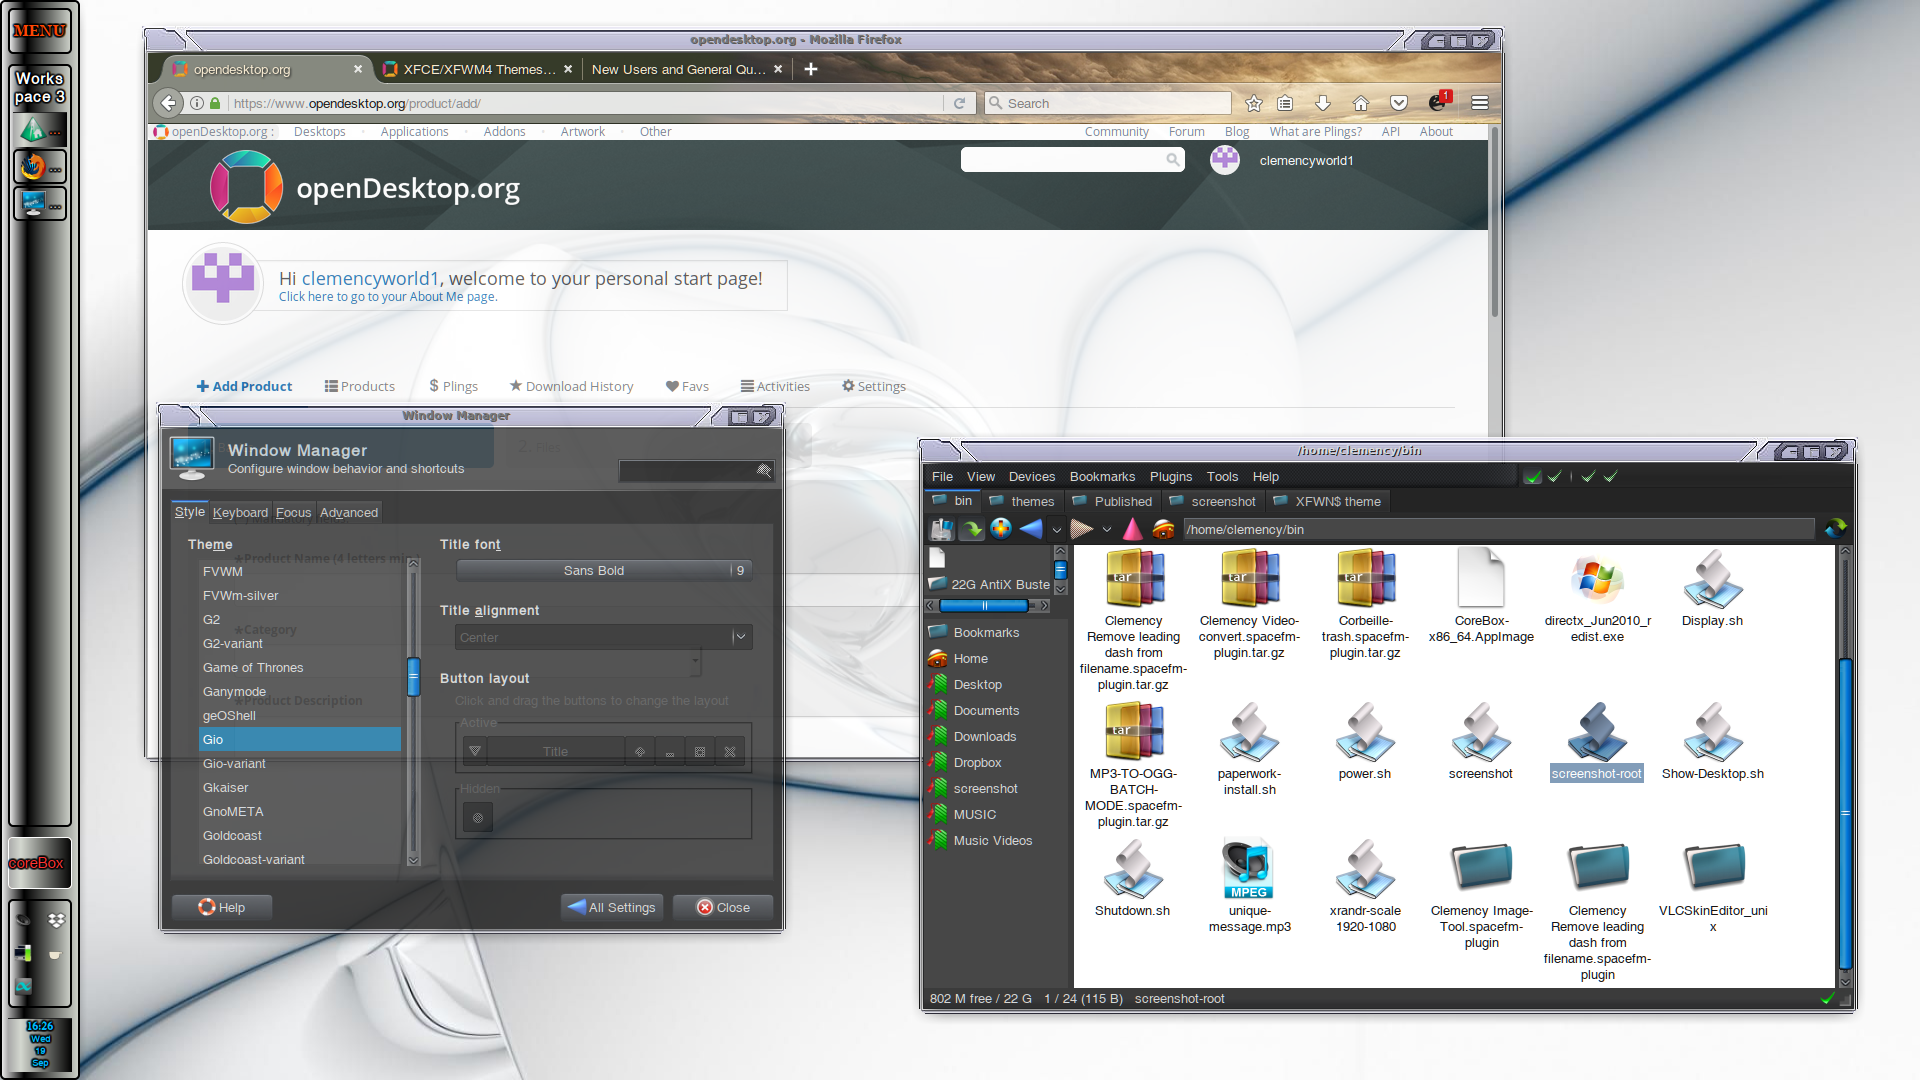Image resolution: width=1920 pixels, height=1080 pixels.
Task: Toggle the first highlighted green checkmark panel button
Action: [1532, 477]
